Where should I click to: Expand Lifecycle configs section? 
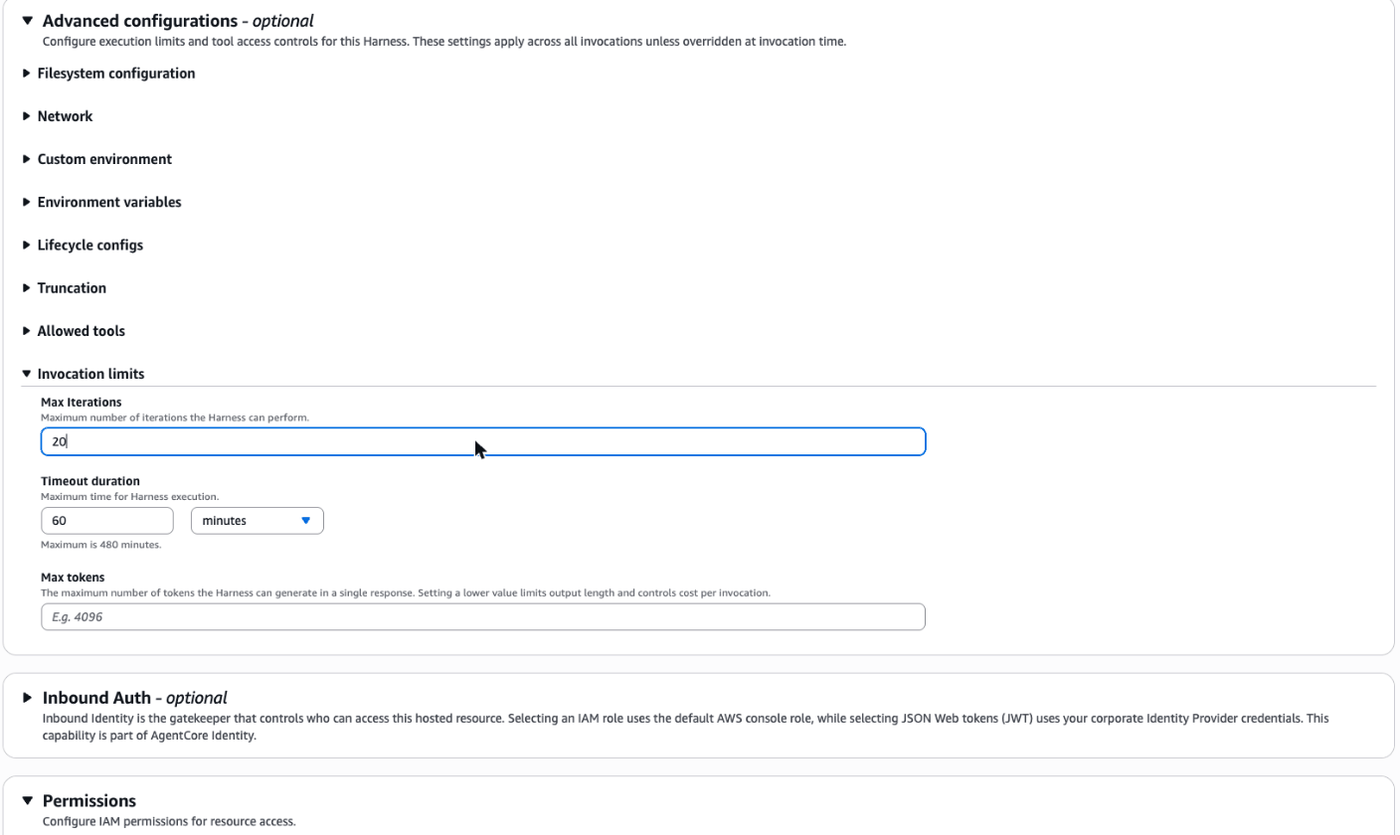[x=83, y=245]
